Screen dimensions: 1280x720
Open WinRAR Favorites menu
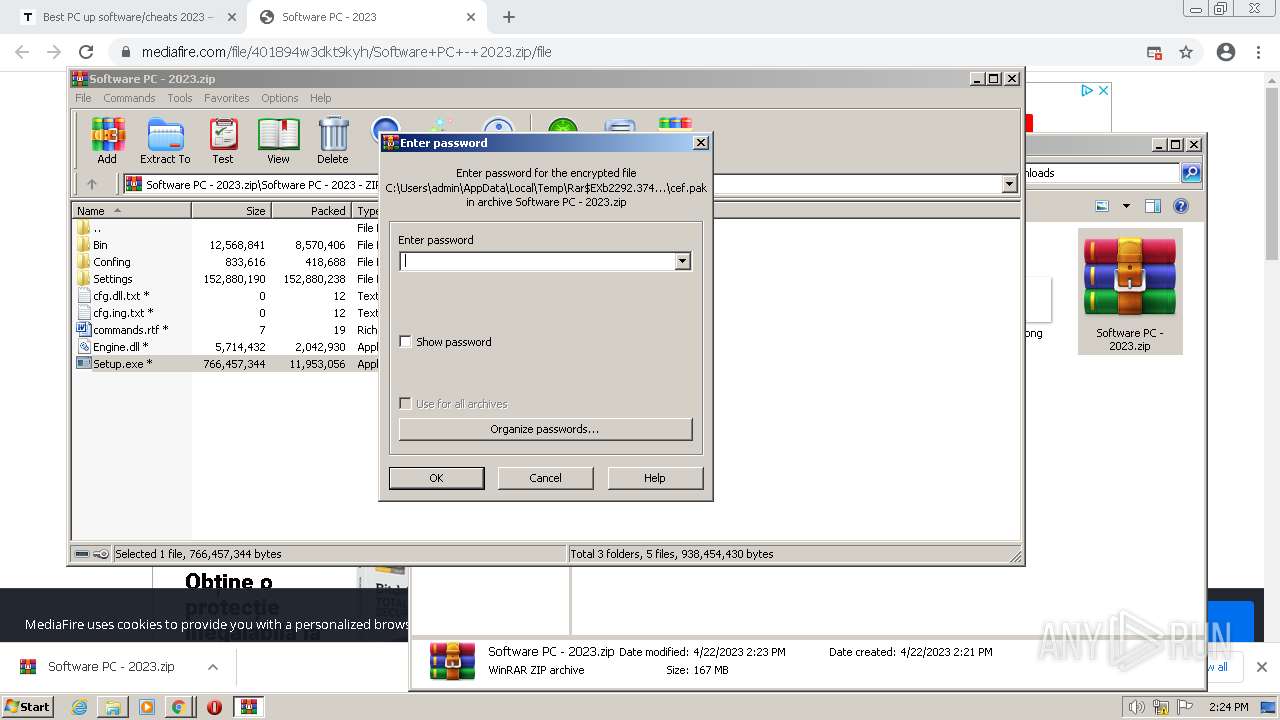(x=227, y=98)
